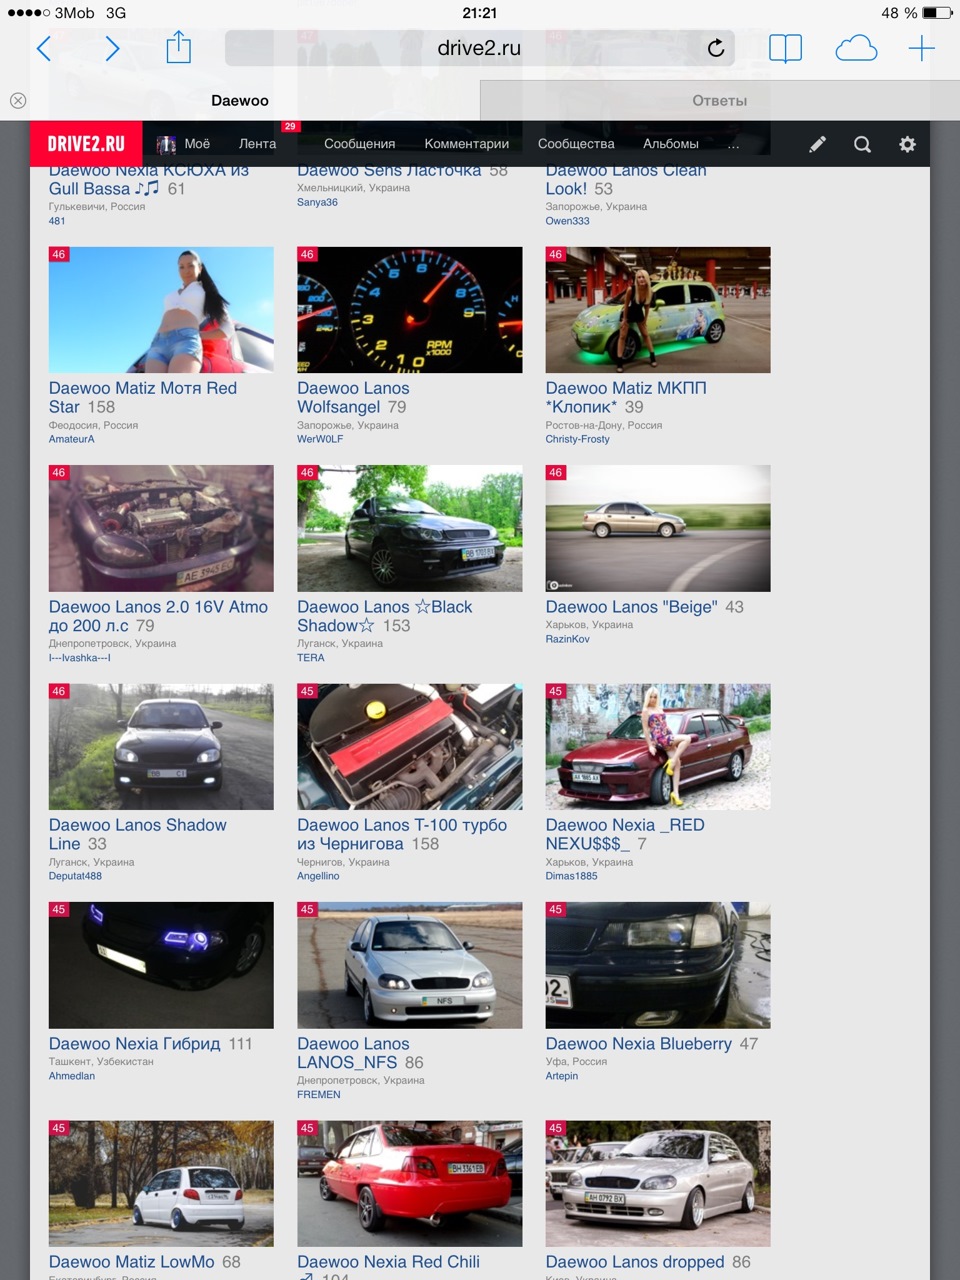The width and height of the screenshot is (960, 1280).
Task: Open Daewoo Lanos Beige thumbnail
Action: pyautogui.click(x=658, y=528)
